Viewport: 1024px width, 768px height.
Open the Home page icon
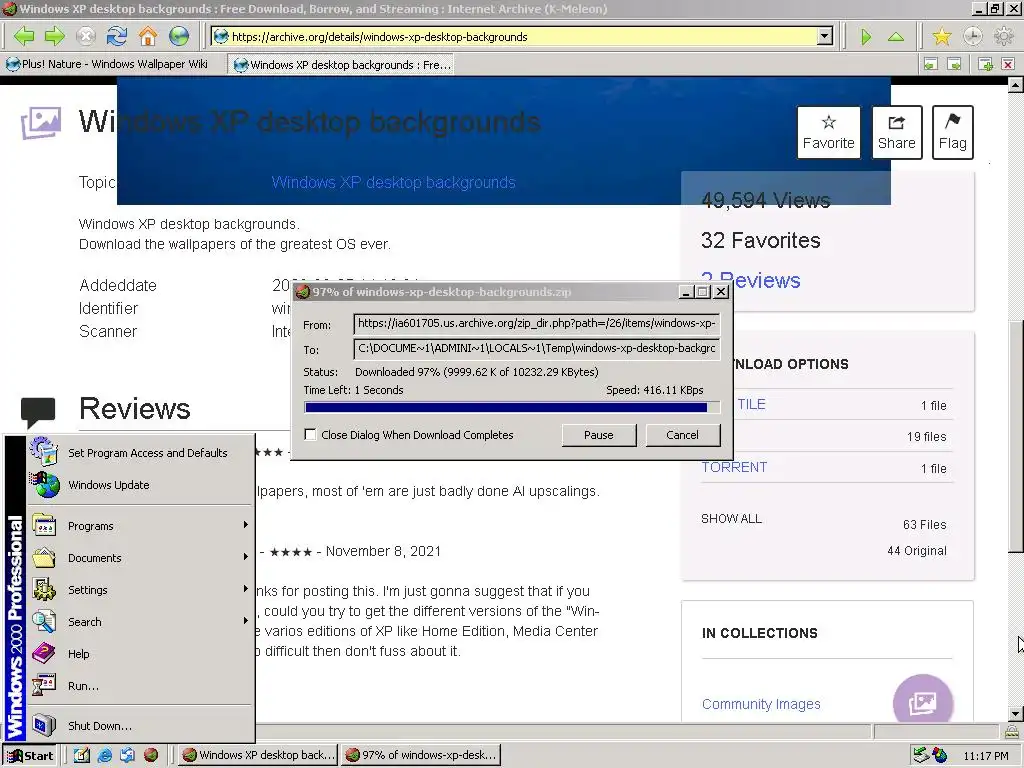pyautogui.click(x=148, y=36)
